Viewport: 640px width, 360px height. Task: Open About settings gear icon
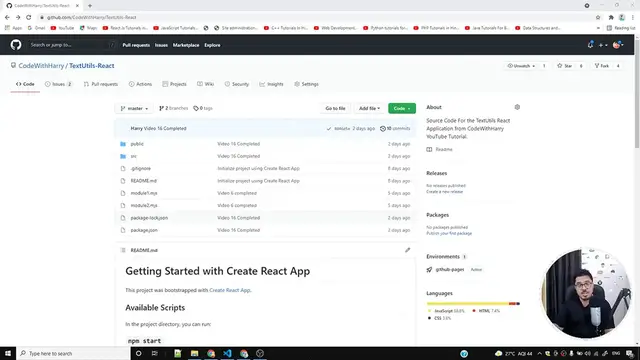click(517, 107)
